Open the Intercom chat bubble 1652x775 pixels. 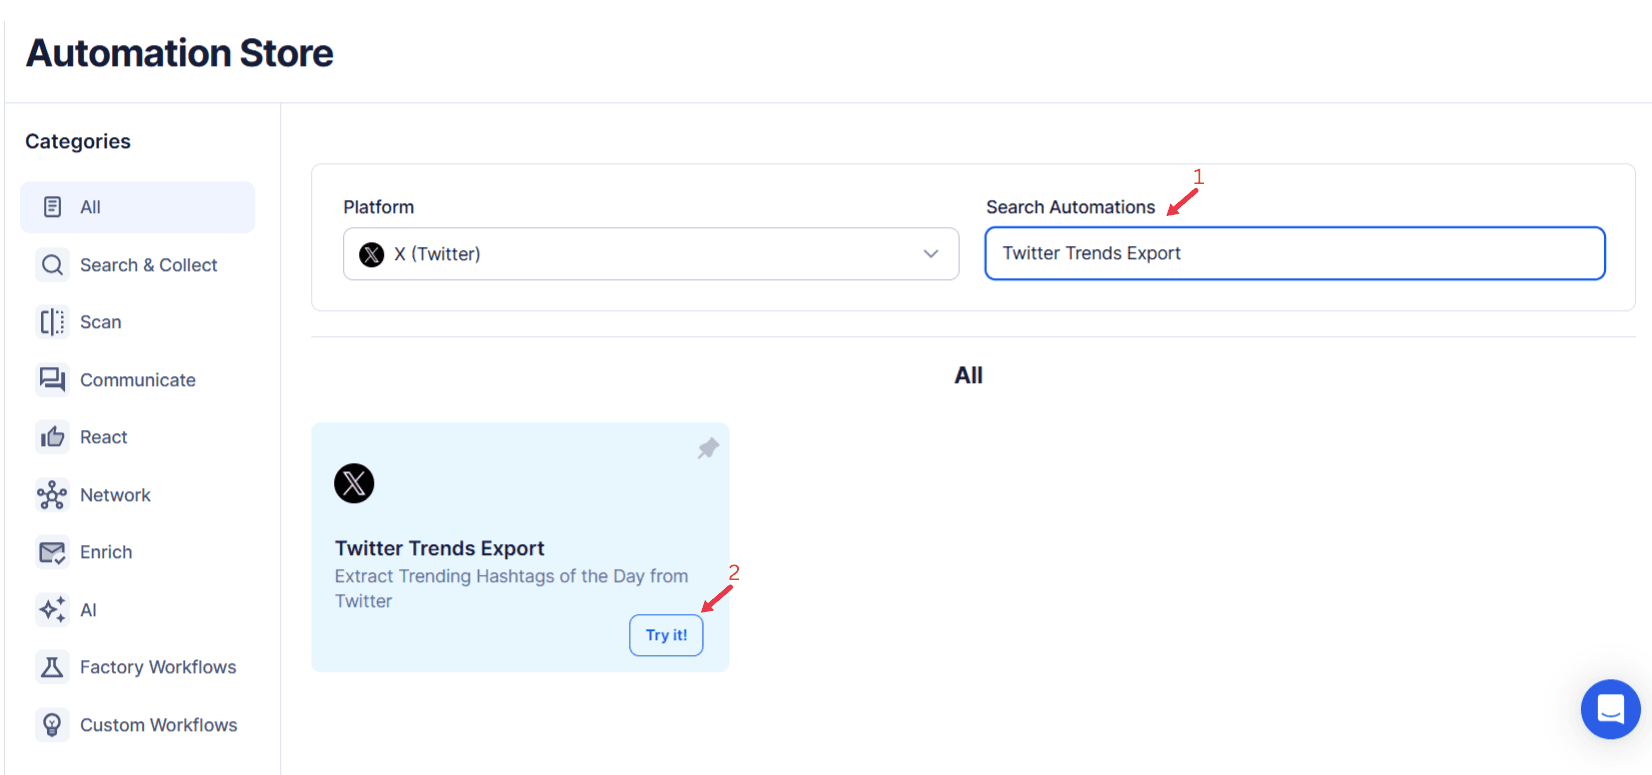click(x=1610, y=709)
